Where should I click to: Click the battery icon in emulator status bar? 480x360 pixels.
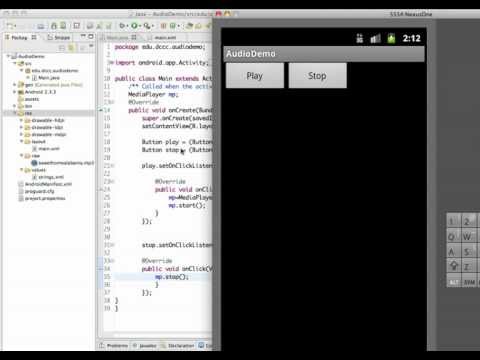(x=391, y=38)
